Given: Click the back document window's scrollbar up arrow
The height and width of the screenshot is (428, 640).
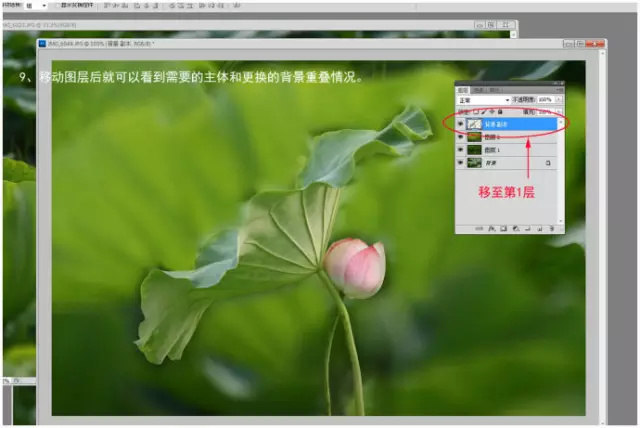Looking at the screenshot, I should 513,34.
